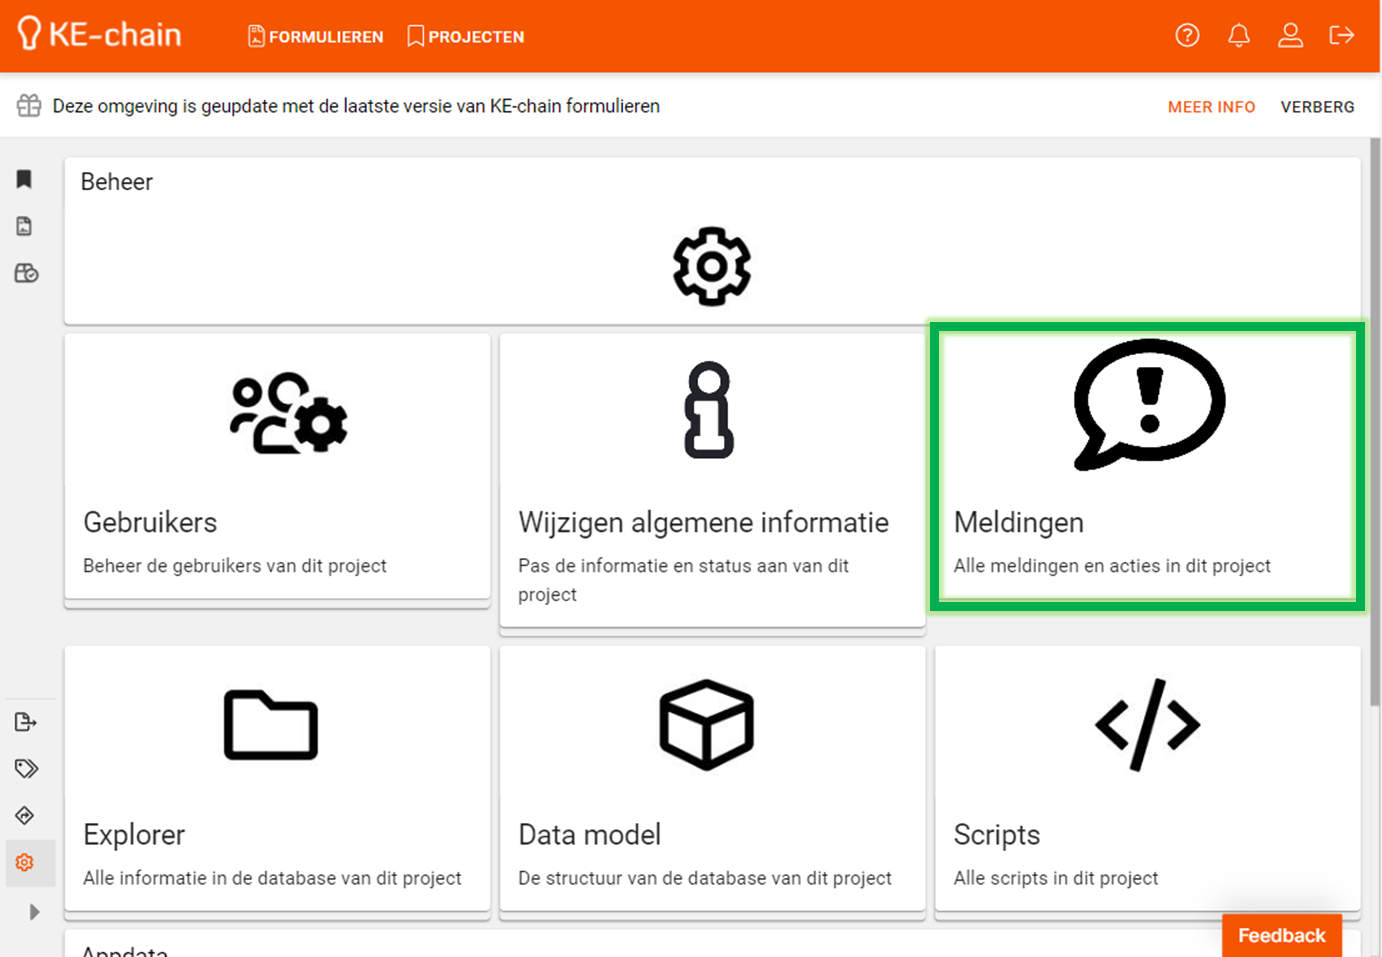
Task: Select the orange gear icon in sidebar
Action: pyautogui.click(x=25, y=862)
